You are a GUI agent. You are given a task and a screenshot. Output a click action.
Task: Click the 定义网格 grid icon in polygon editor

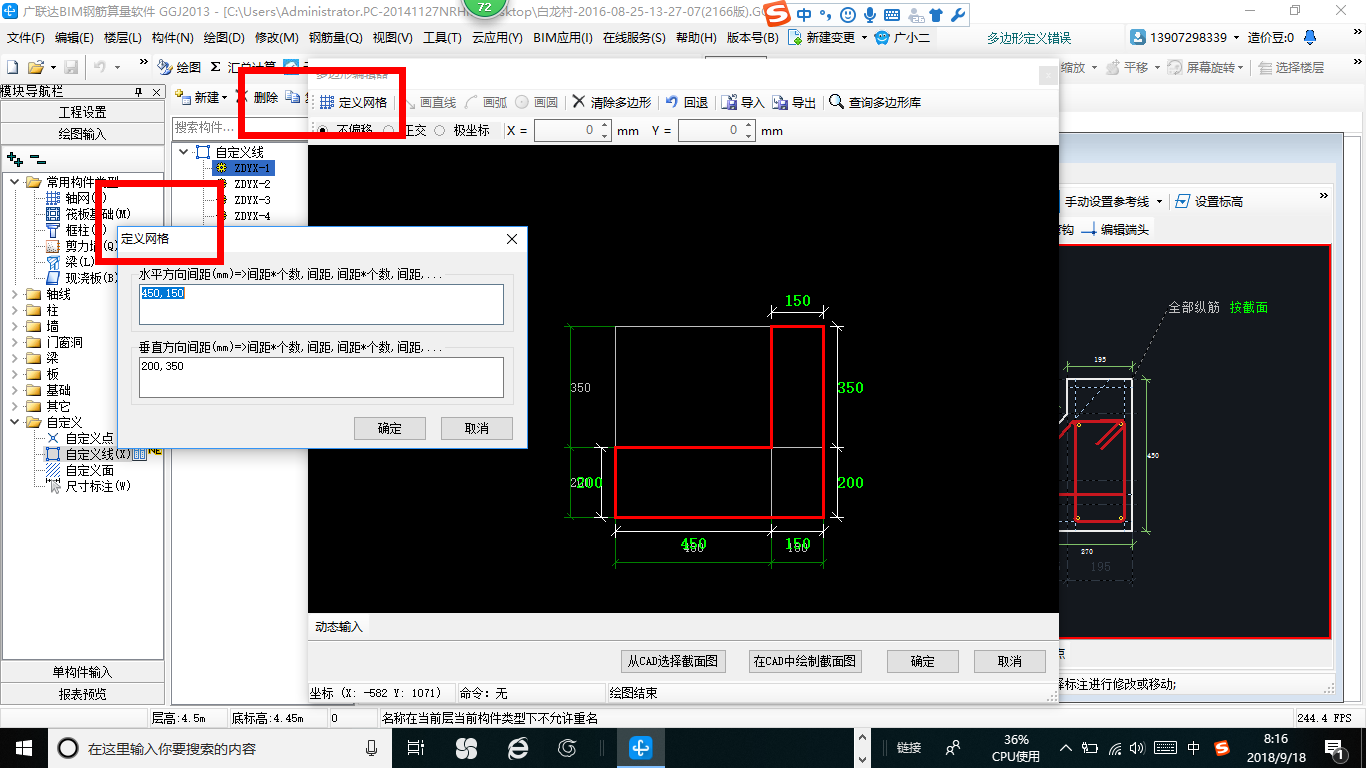(327, 102)
